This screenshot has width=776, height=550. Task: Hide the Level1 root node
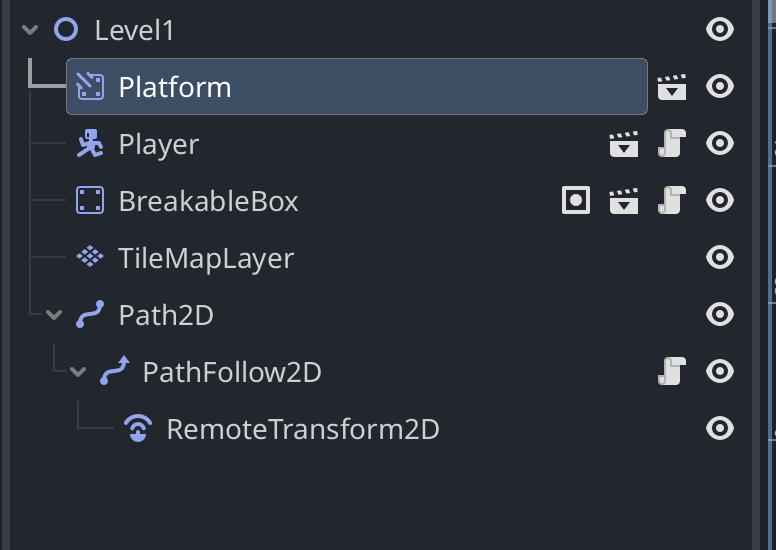point(720,30)
